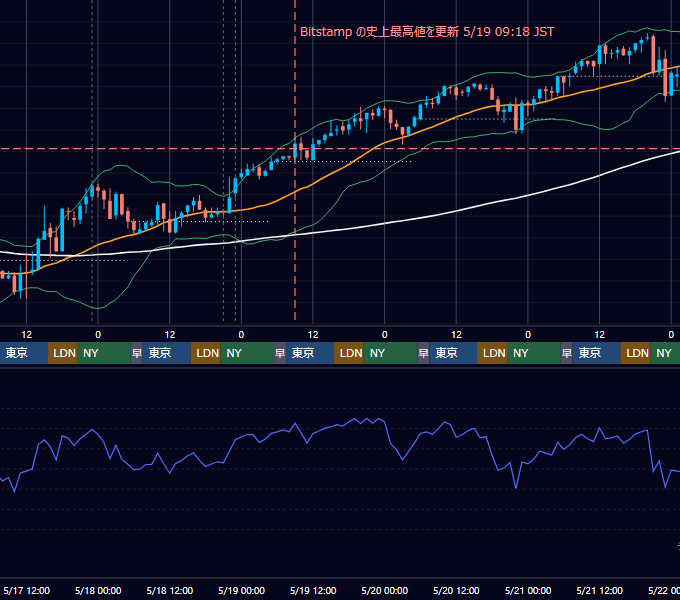This screenshot has width=680, height=600.
Task: Click the NY session block spanning 5/17 to 5/18
Action: [104, 353]
